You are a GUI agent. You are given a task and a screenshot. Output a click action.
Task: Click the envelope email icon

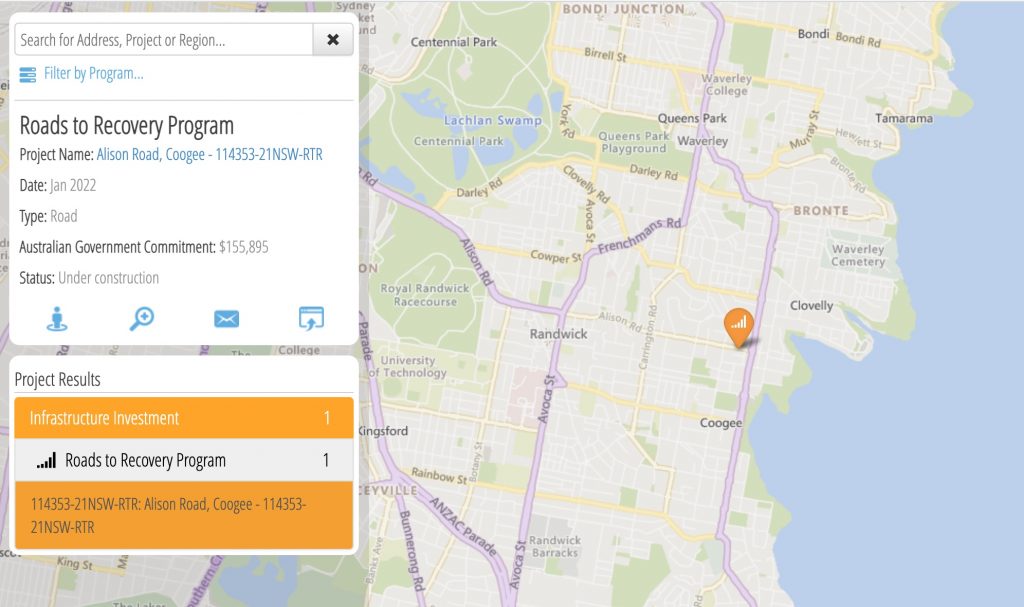coord(227,318)
